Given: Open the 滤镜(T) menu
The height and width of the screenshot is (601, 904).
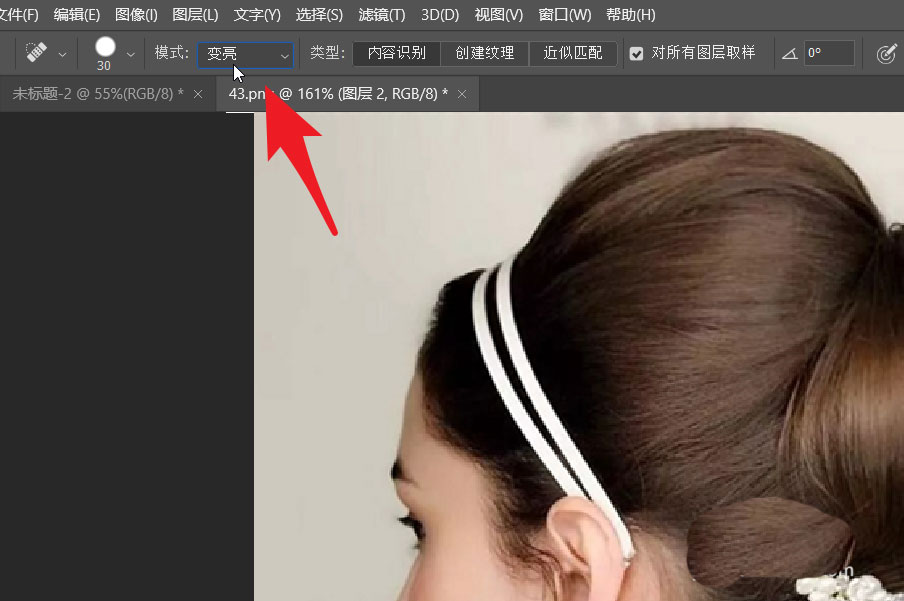Looking at the screenshot, I should (x=381, y=15).
